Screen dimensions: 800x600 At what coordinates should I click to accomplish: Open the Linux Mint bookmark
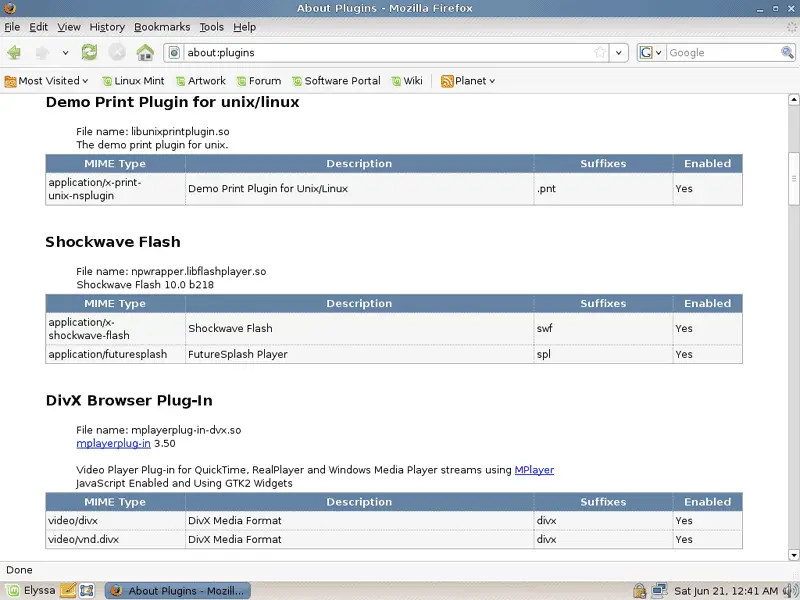[133, 81]
